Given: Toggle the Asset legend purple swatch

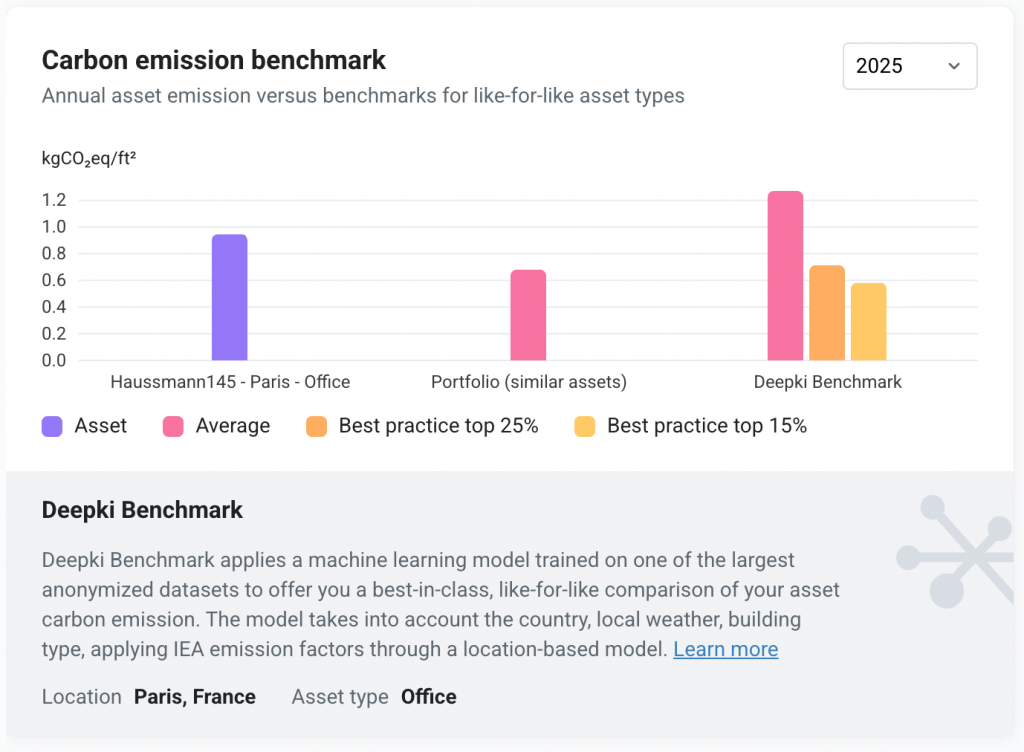Looking at the screenshot, I should pyautogui.click(x=52, y=426).
